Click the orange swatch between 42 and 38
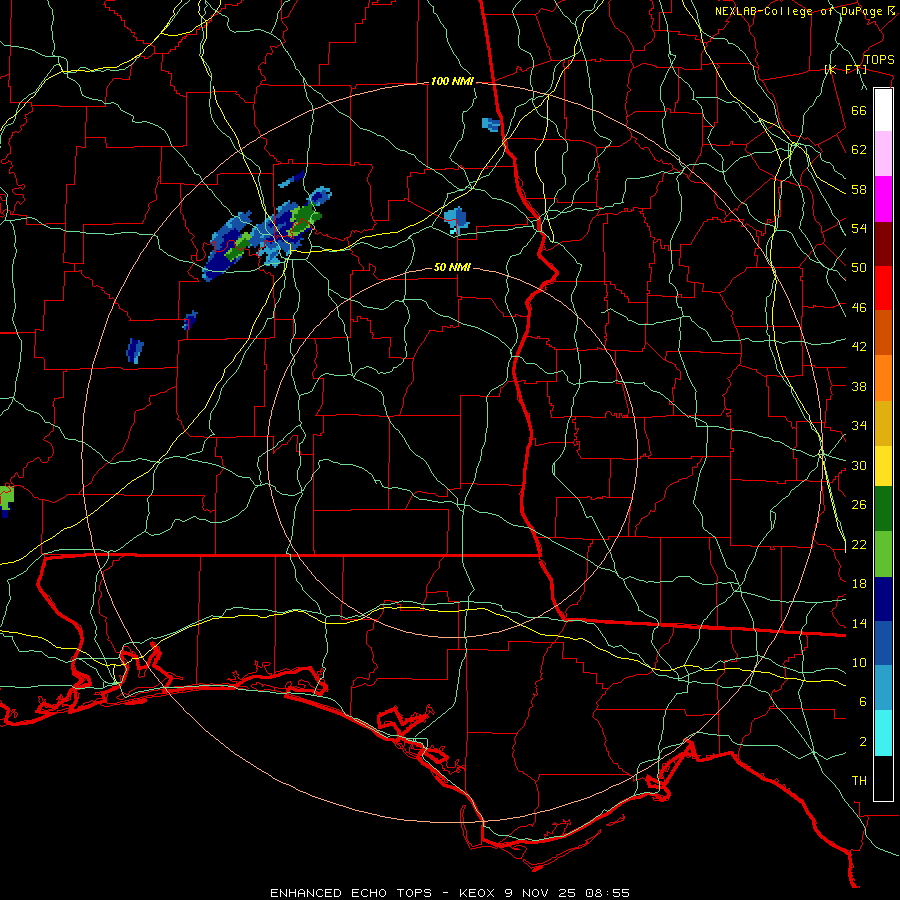 point(883,378)
